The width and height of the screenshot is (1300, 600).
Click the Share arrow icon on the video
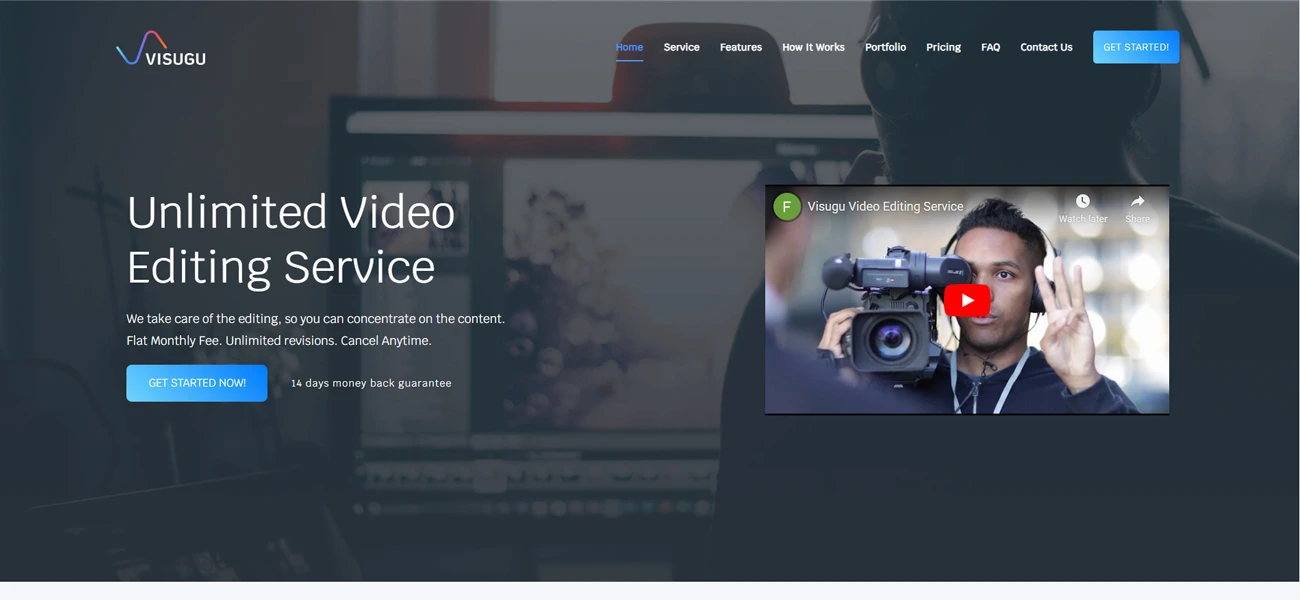(1137, 202)
